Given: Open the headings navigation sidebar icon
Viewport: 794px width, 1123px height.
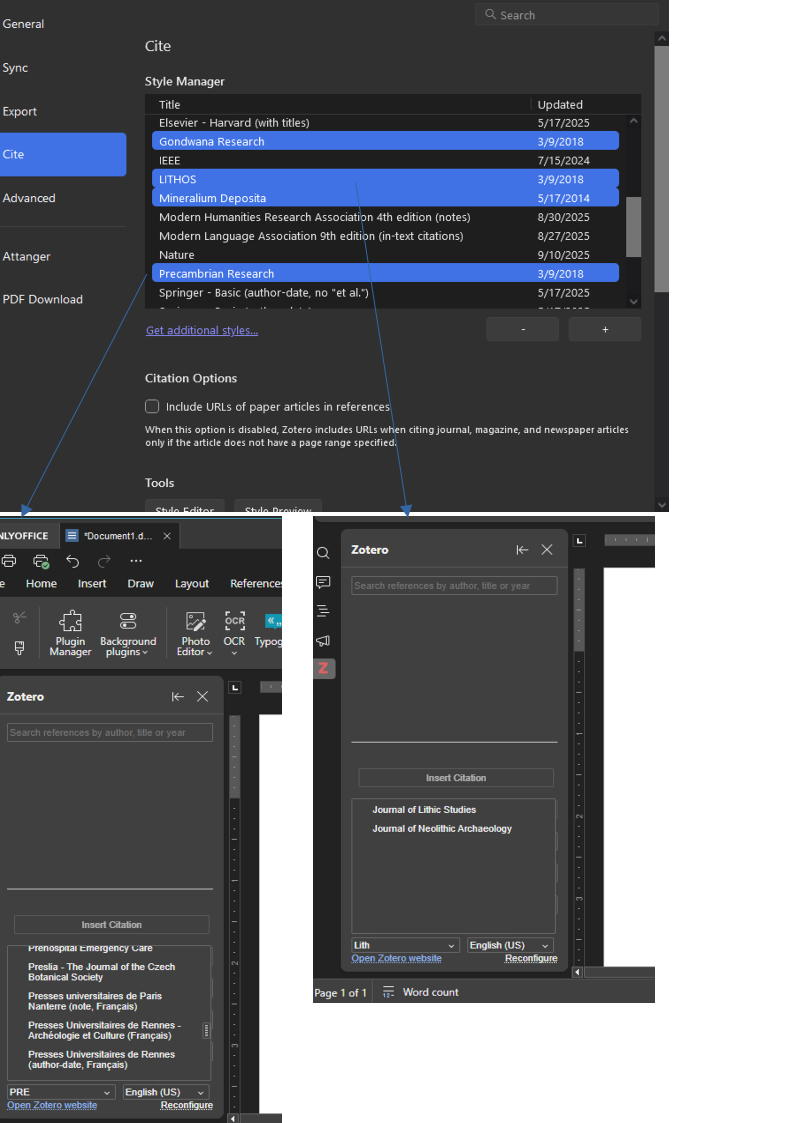Looking at the screenshot, I should (x=323, y=611).
